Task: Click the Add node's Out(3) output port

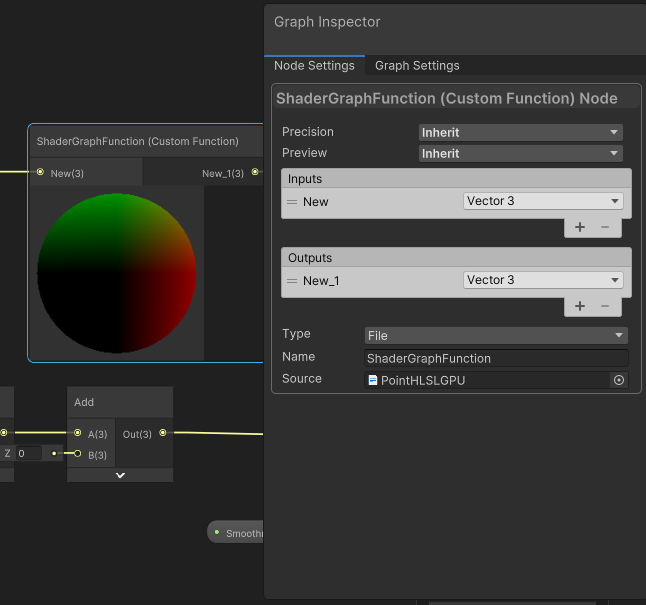Action: 163,433
